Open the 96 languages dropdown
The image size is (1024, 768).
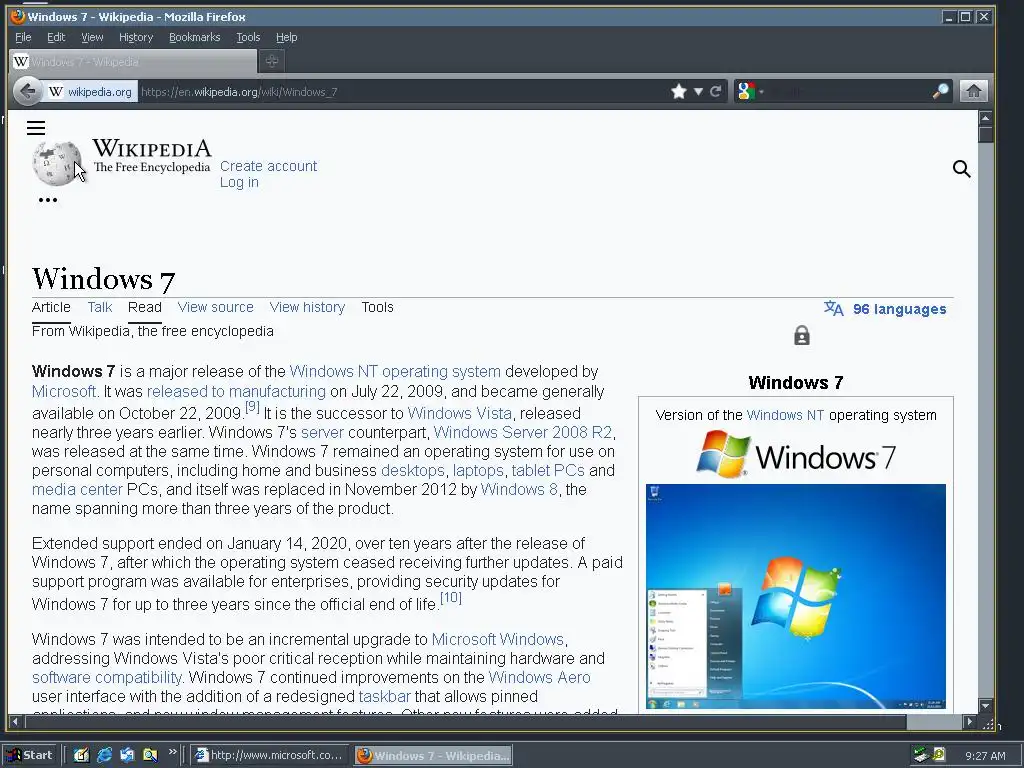899,309
